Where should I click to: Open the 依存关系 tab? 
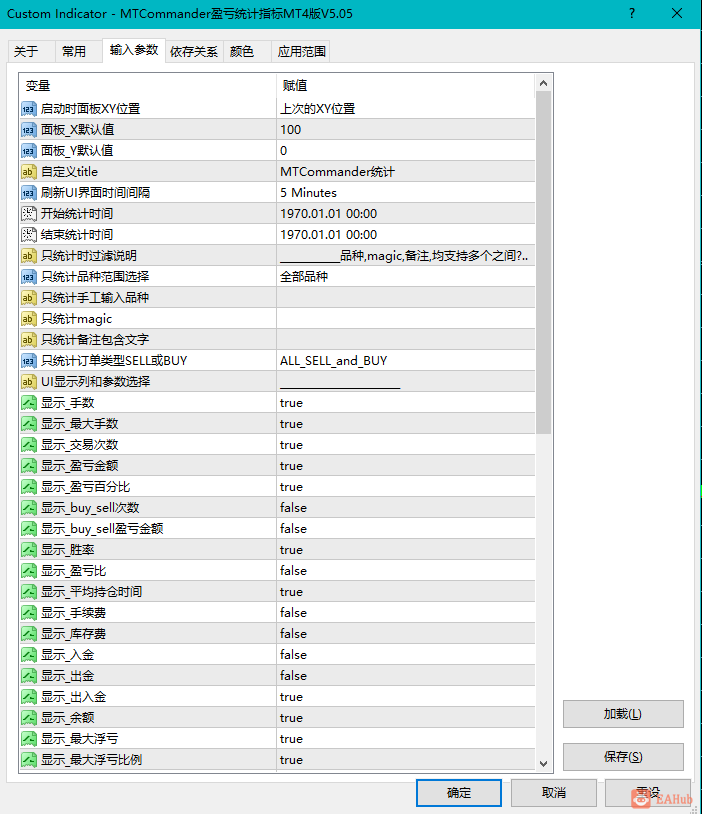[x=194, y=51]
